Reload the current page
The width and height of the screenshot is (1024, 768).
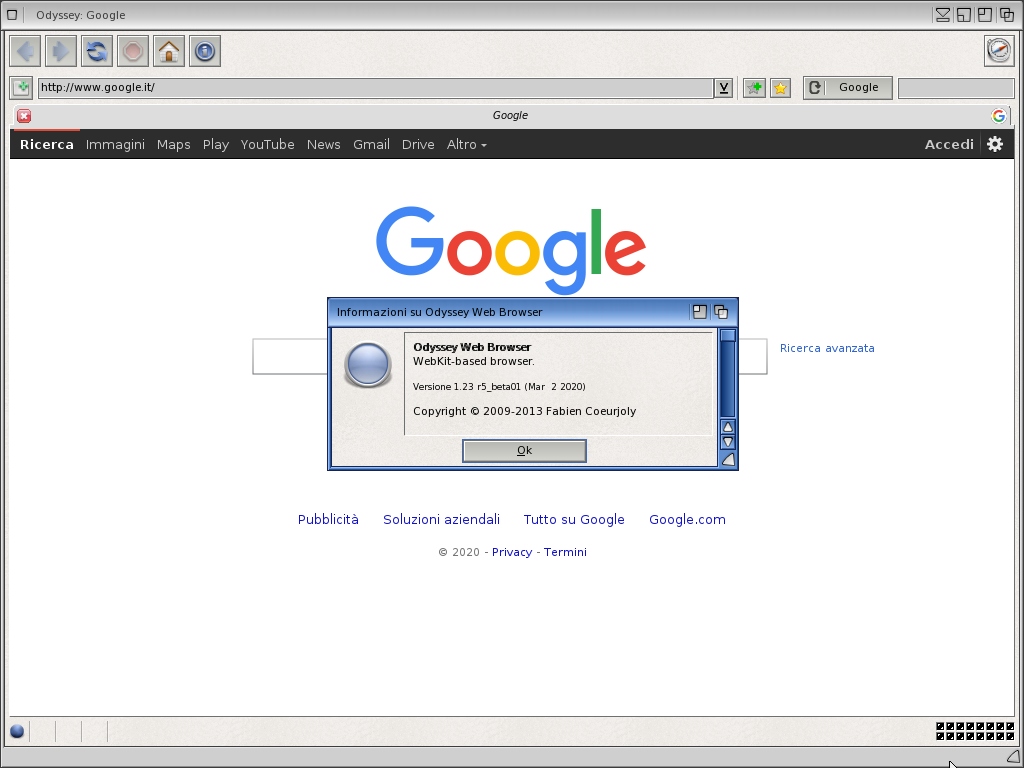[x=97, y=51]
